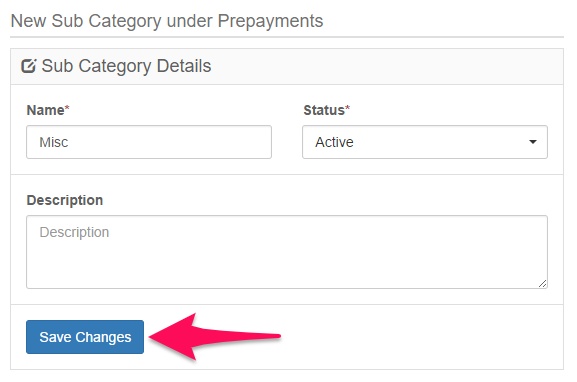Viewport: 577px width, 382px height.
Task: Click the Misc text inside Name box
Action: click(54, 142)
